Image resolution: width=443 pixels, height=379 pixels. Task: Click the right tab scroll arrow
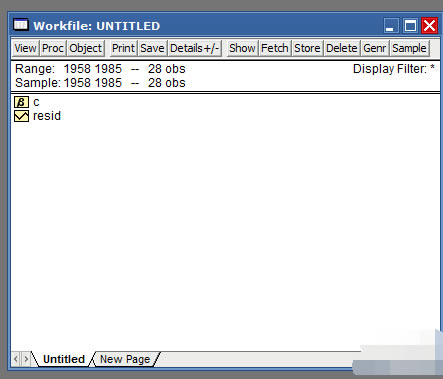26,359
